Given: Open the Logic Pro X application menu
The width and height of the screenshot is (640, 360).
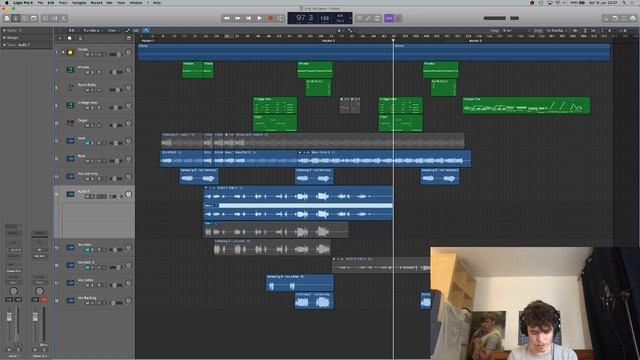Looking at the screenshot, I should [x=22, y=2].
